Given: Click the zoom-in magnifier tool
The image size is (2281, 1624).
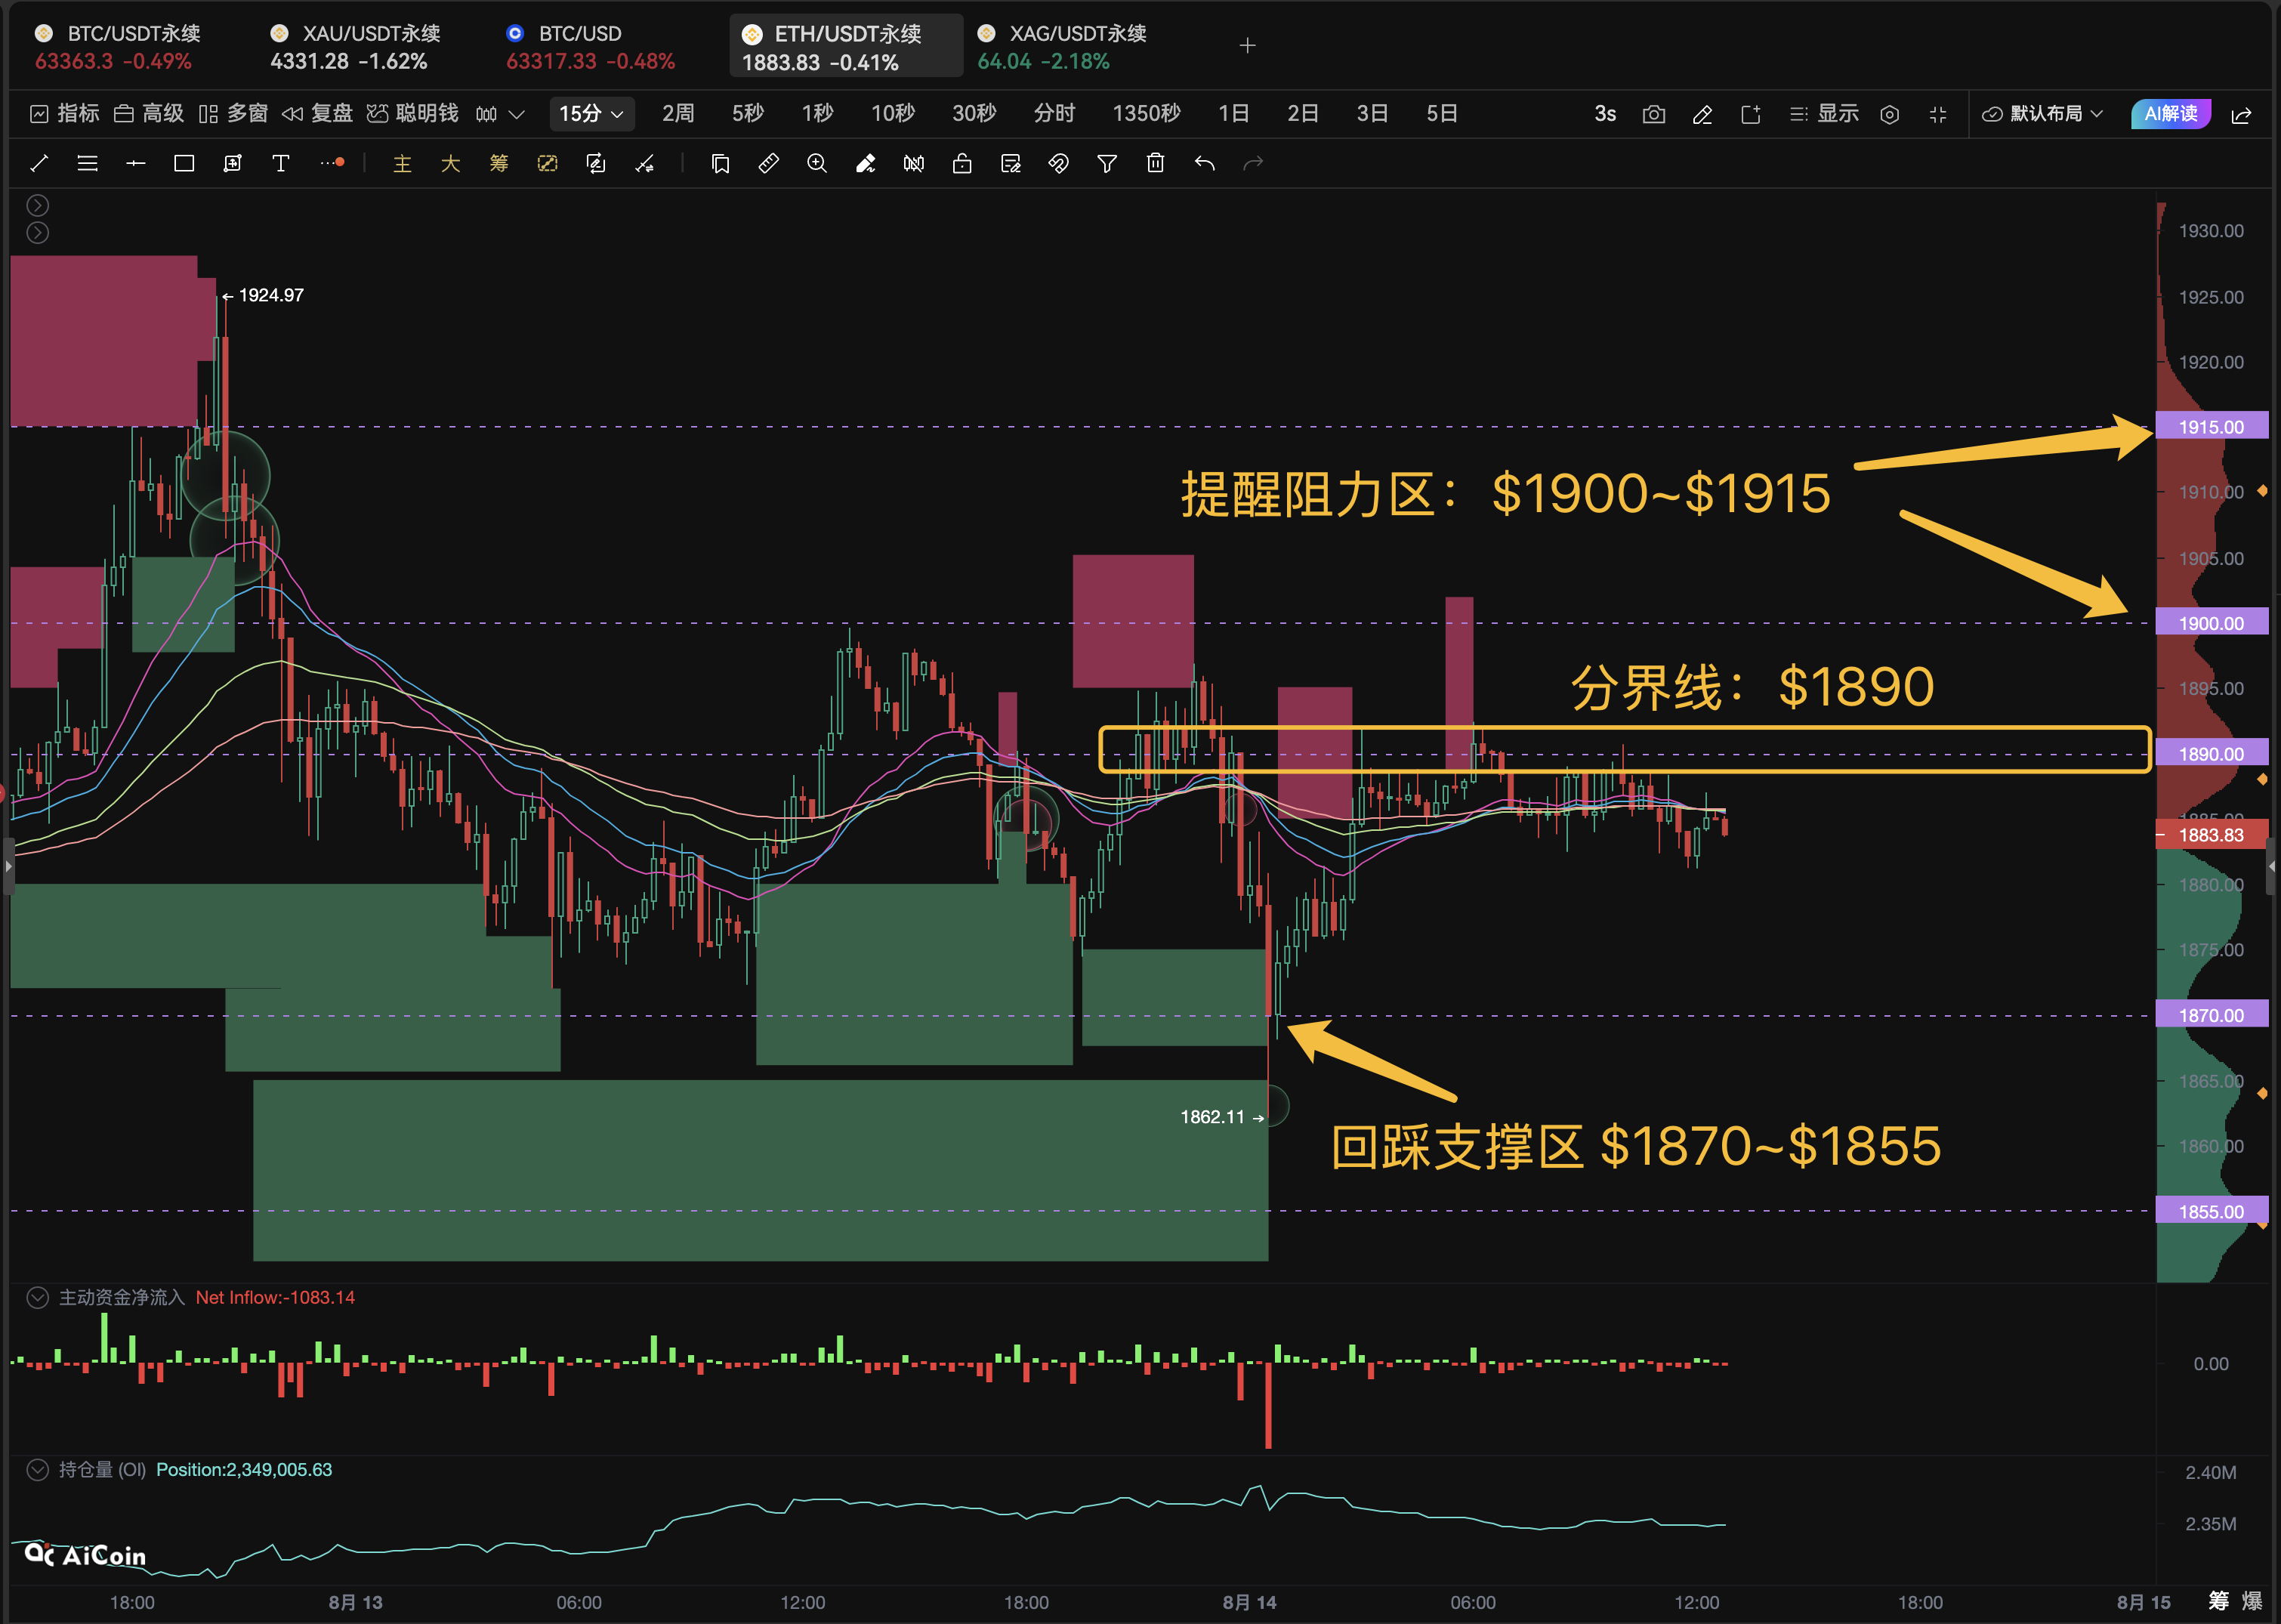Looking at the screenshot, I should [817, 163].
